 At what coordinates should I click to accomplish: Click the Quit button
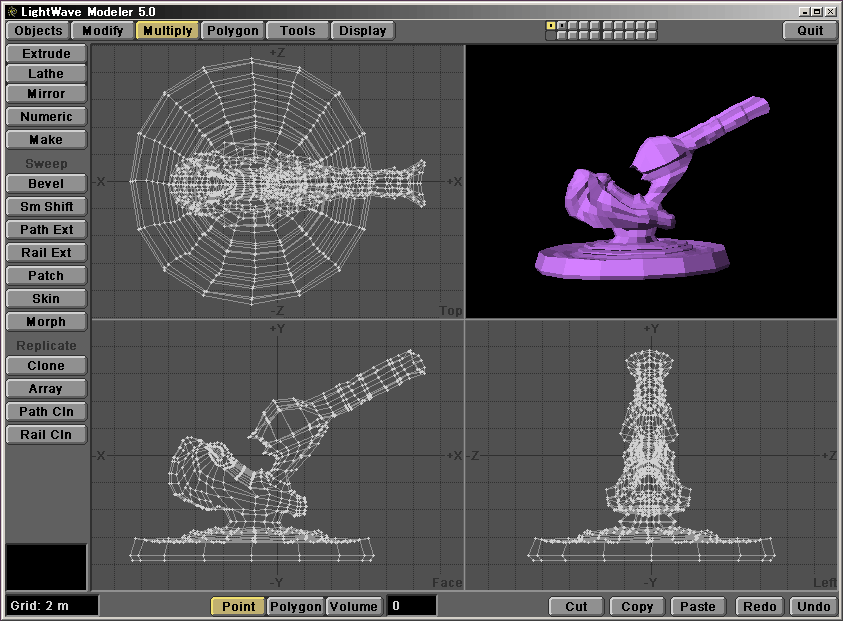tap(809, 30)
